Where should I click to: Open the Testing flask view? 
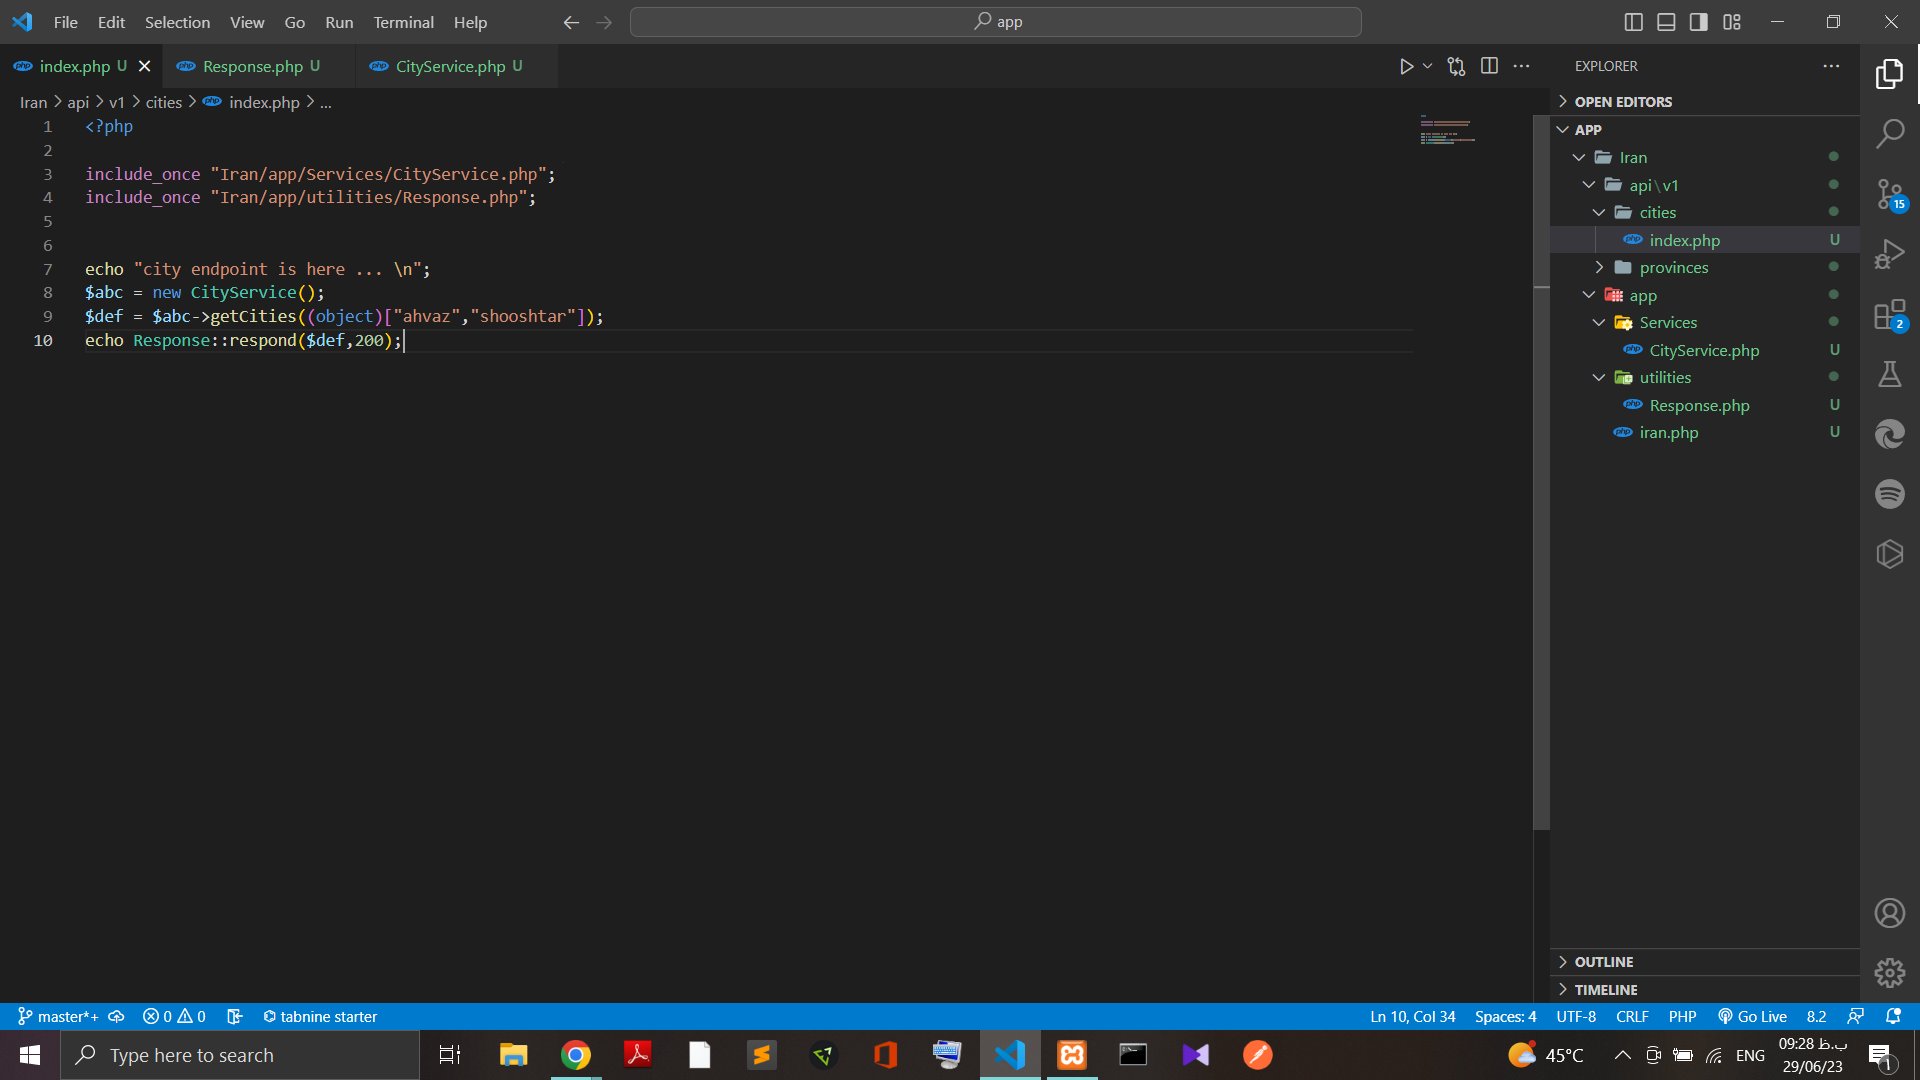(x=1889, y=374)
